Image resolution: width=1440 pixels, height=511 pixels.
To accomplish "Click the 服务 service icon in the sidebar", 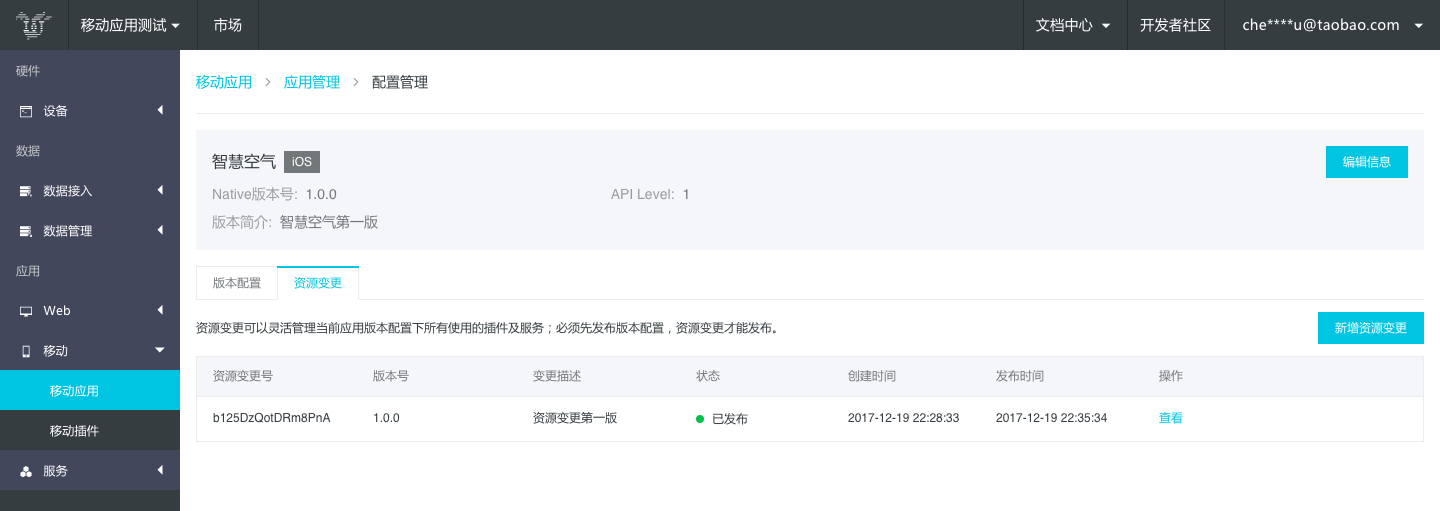I will (26, 471).
